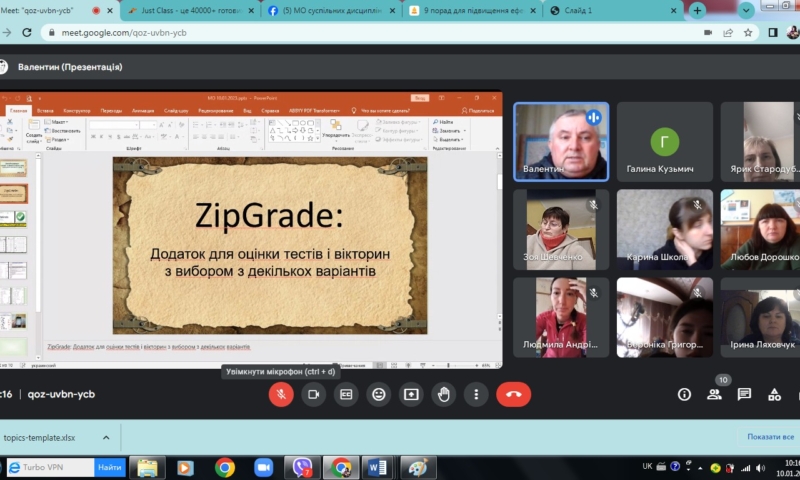800x480 pixels.
Task: Click the Найти button in the taskbar search
Action: 110,467
